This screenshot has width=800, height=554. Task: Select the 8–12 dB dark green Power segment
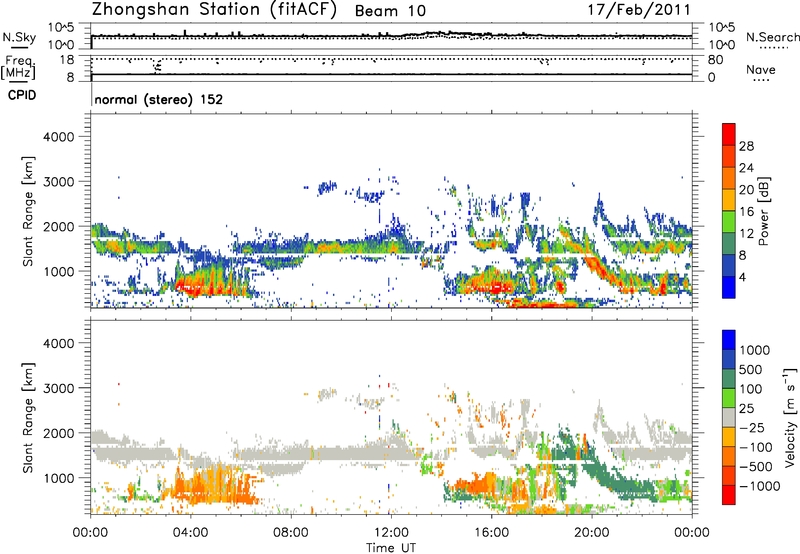point(729,244)
